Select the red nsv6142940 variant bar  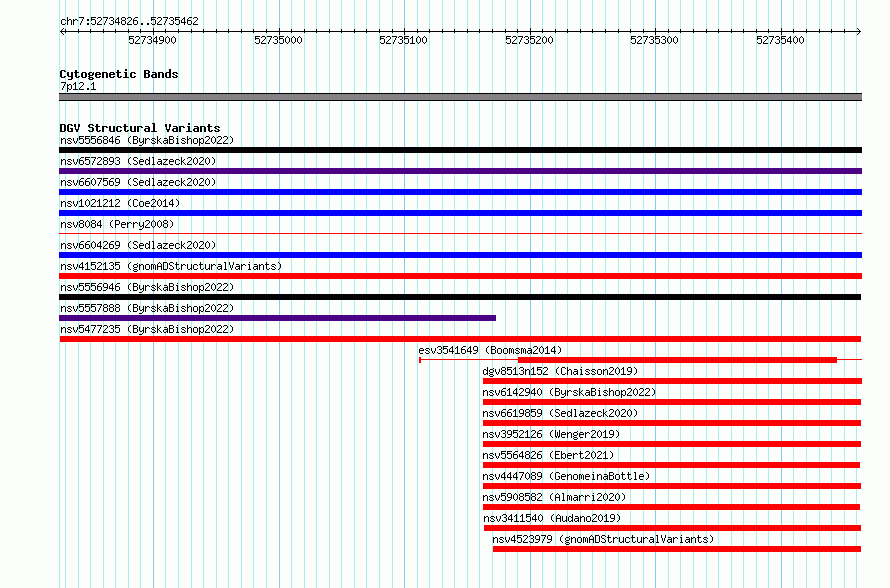click(671, 402)
